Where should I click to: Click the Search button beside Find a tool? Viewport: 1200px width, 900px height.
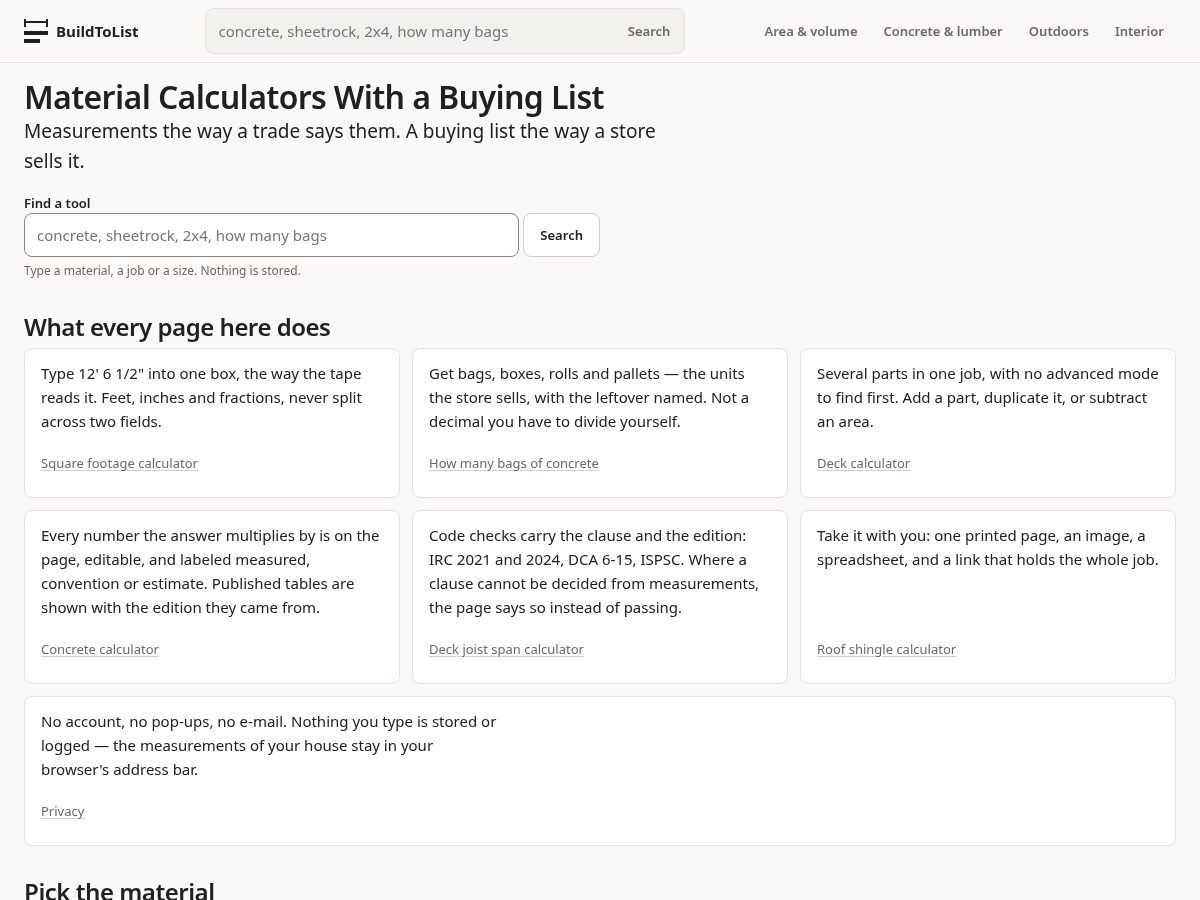point(561,235)
